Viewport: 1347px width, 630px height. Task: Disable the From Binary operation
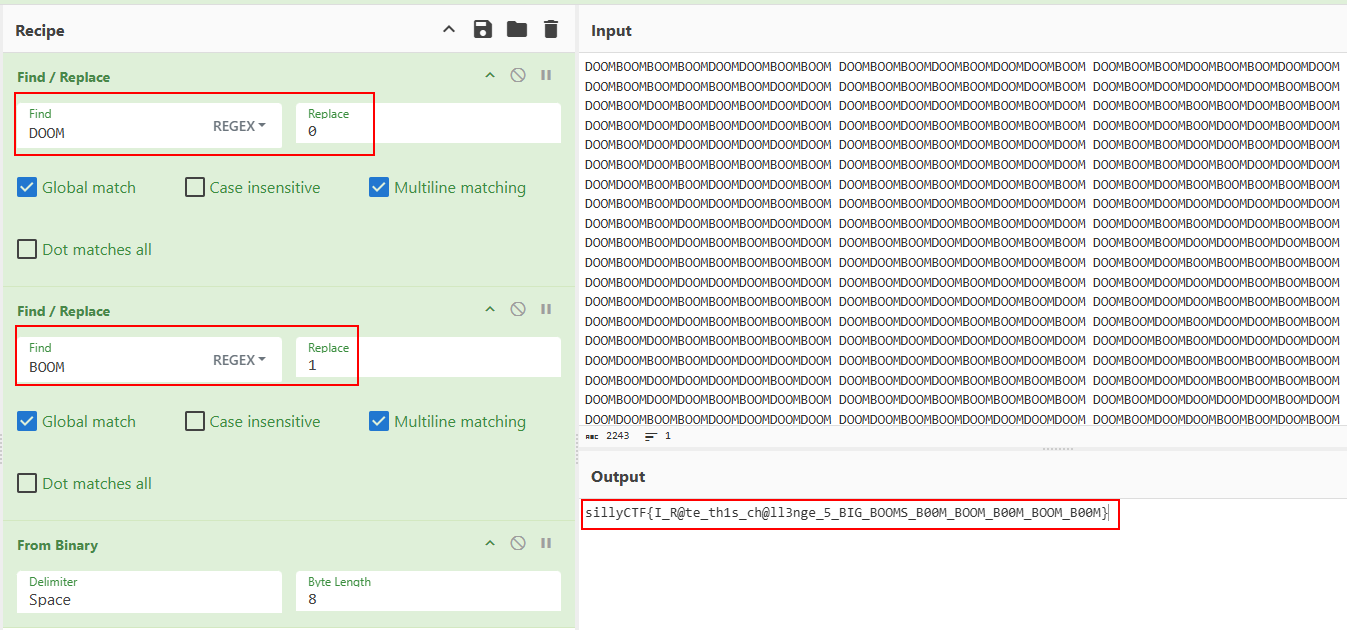click(x=518, y=543)
